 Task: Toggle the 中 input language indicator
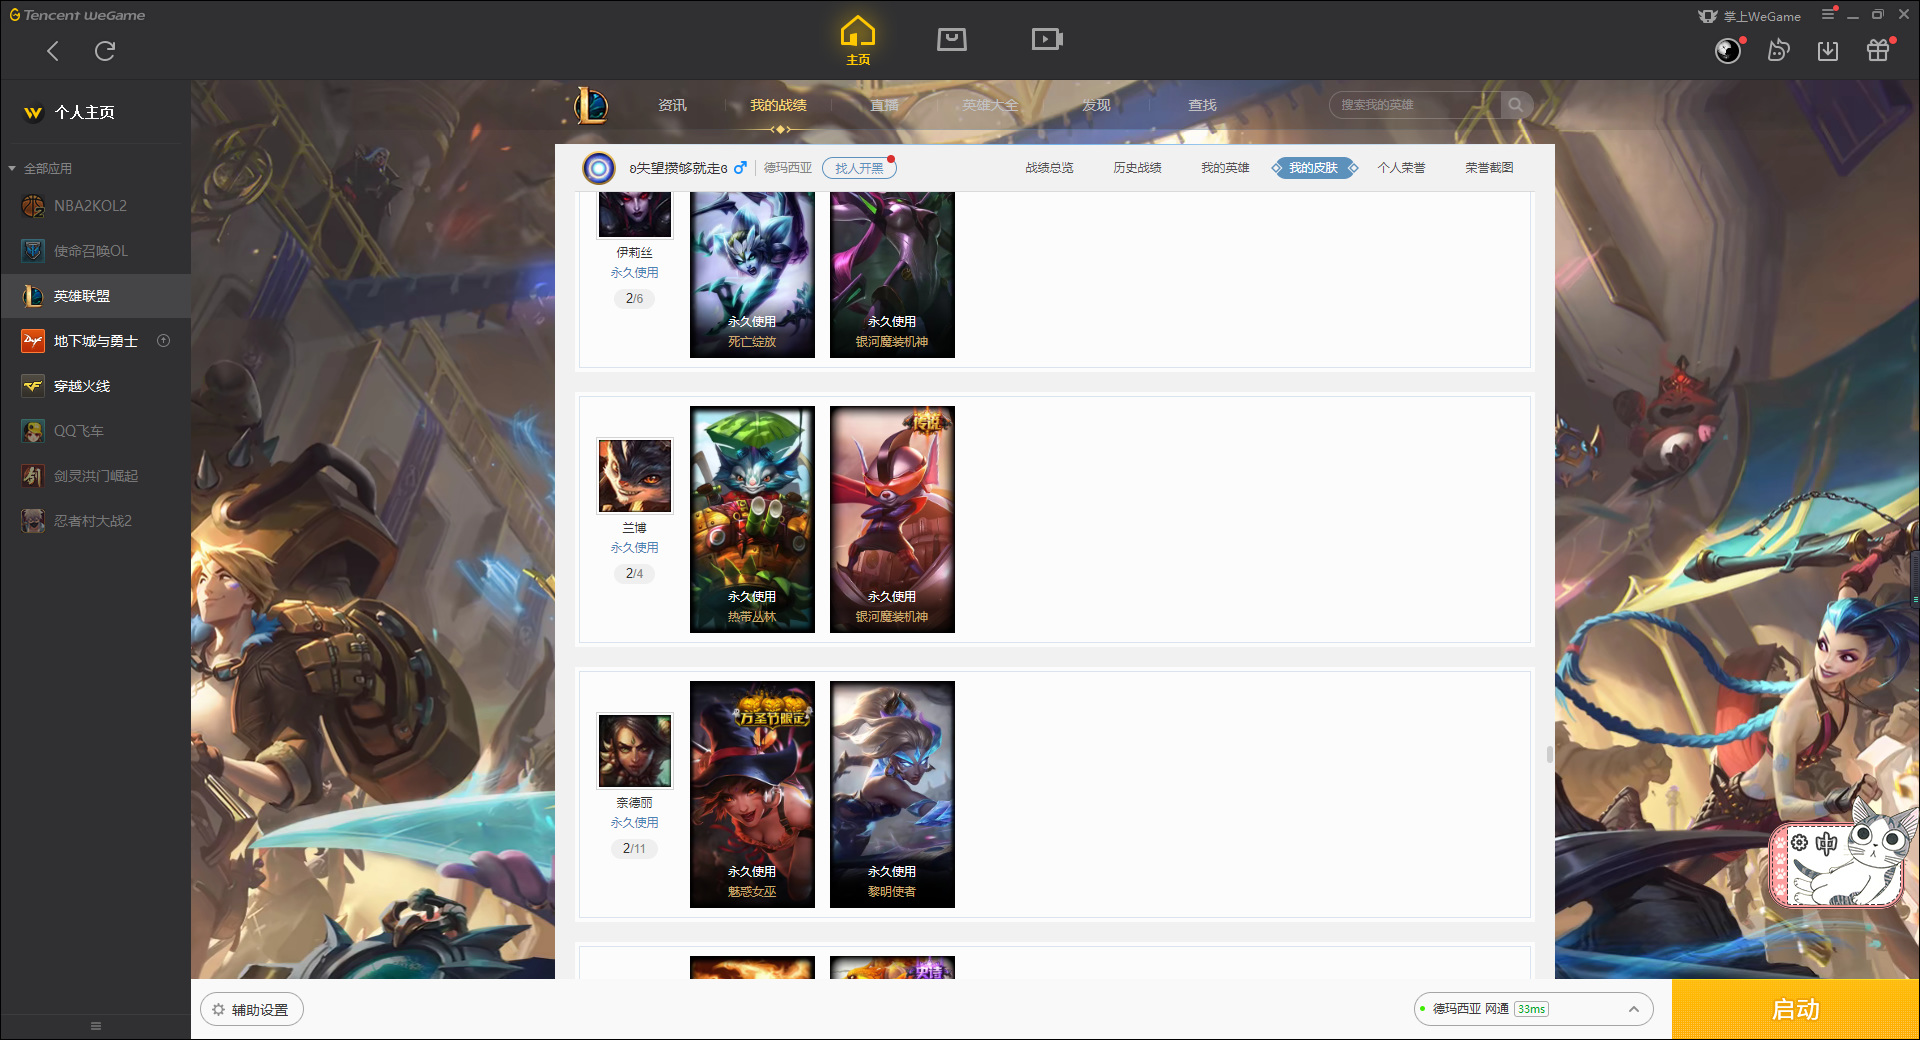[x=1826, y=843]
